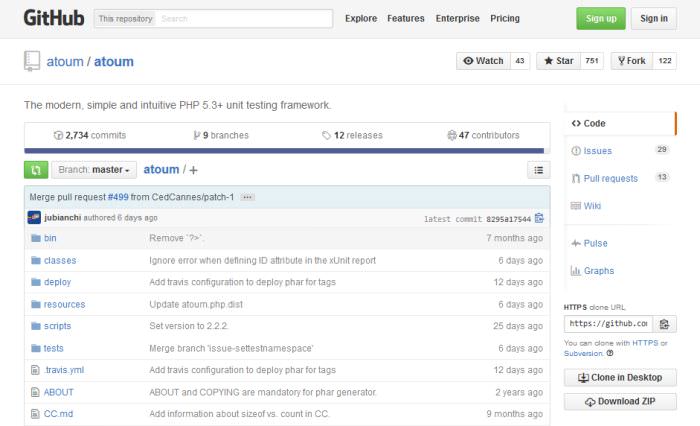Image resolution: width=700 pixels, height=426 pixels.
Task: Open Pricing in the top navigation
Action: tap(505, 18)
